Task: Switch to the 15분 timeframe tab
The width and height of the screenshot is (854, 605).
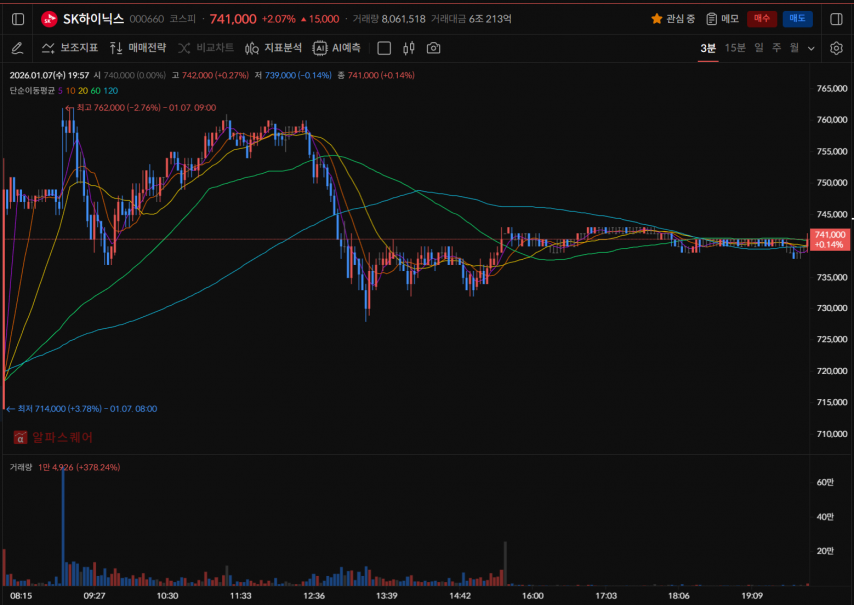Action: point(735,48)
